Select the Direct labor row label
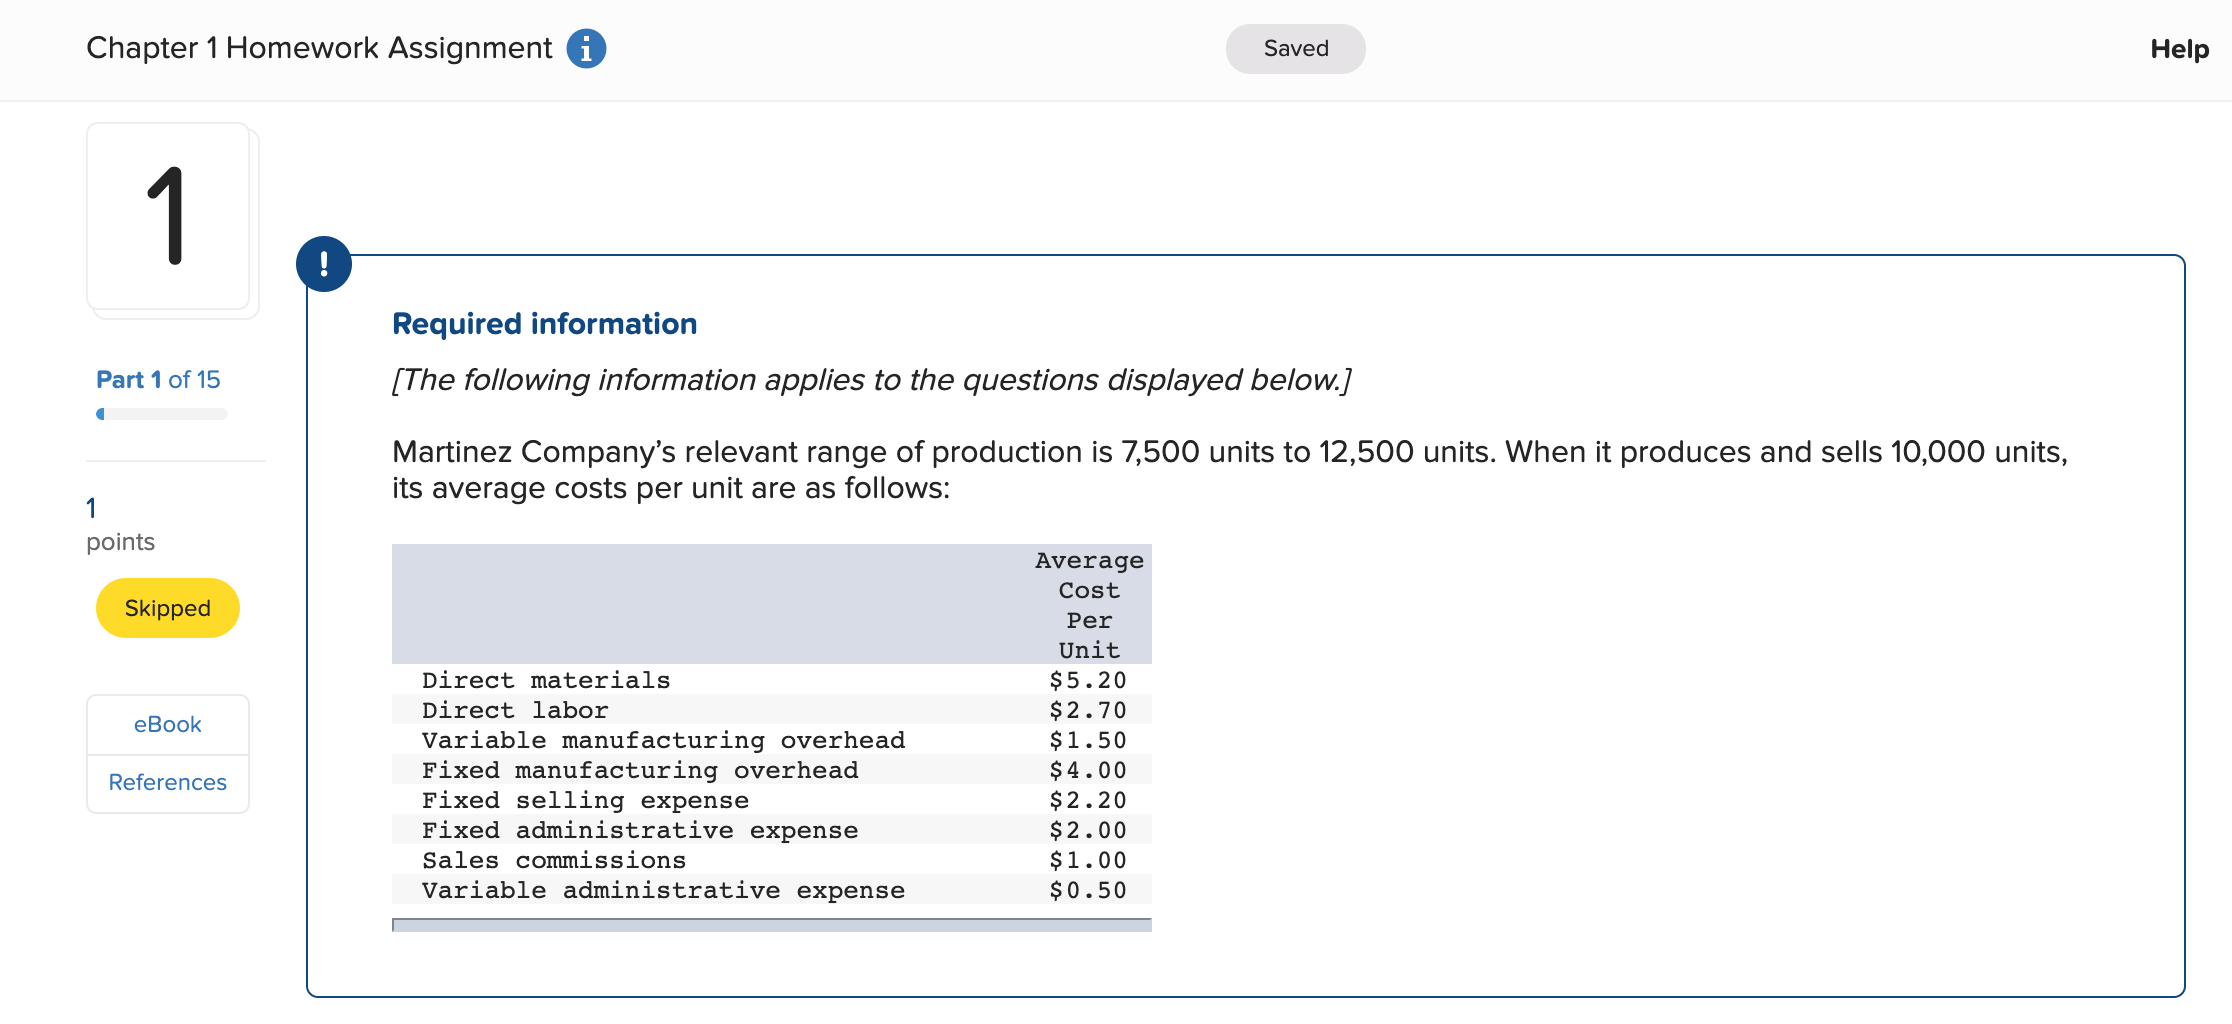The width and height of the screenshot is (2232, 1024). [515, 710]
